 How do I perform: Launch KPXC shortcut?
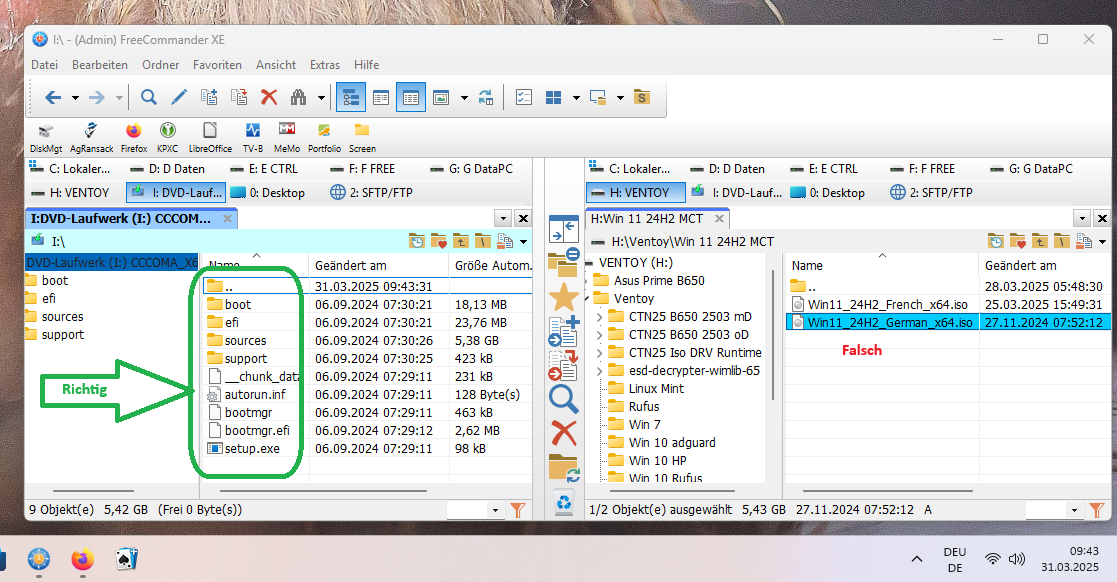(167, 138)
